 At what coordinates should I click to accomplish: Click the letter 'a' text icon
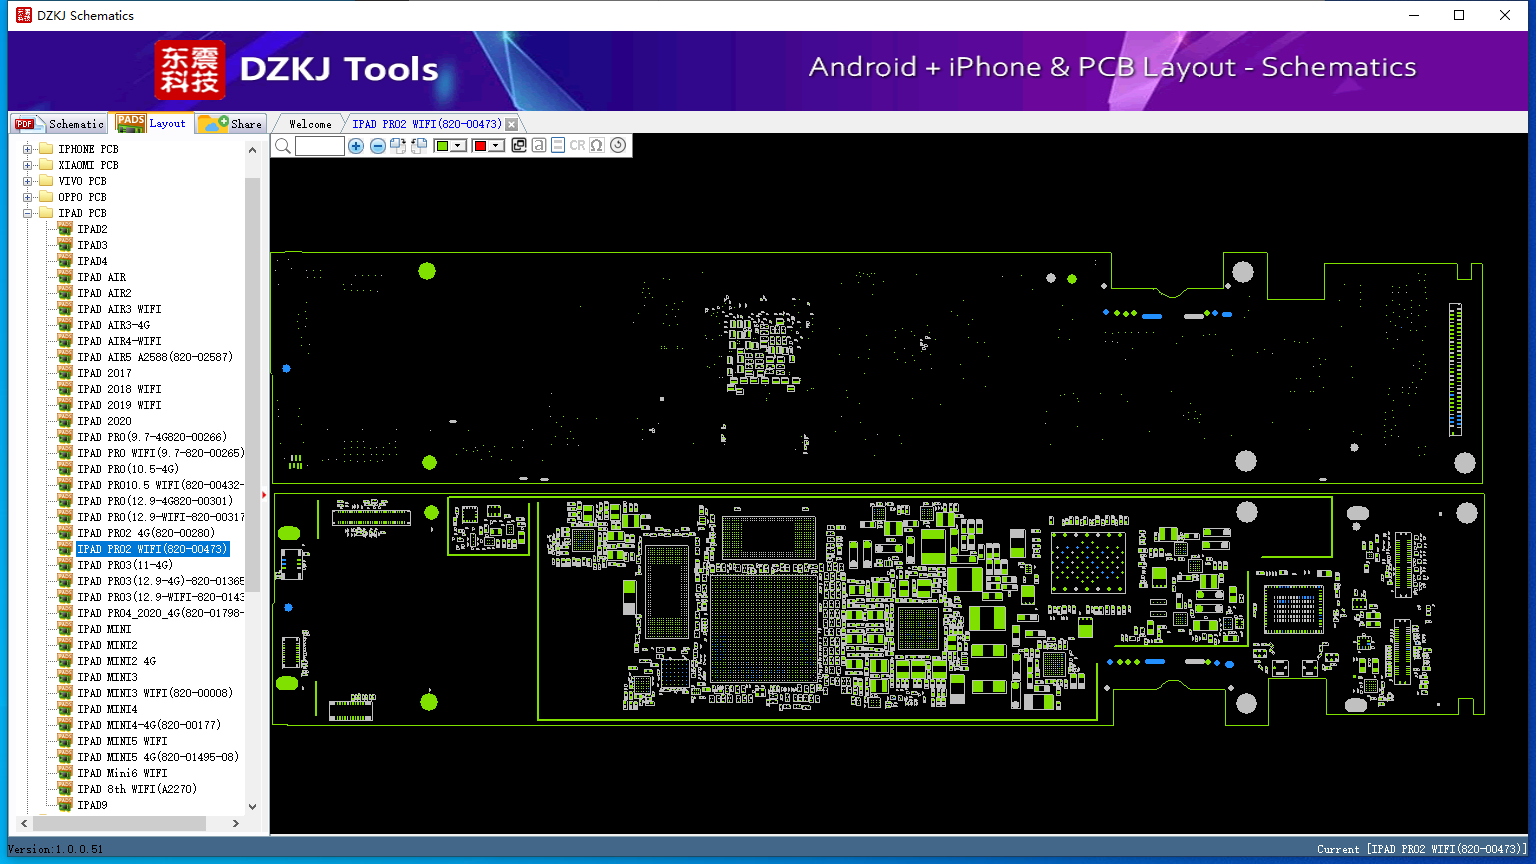(x=539, y=146)
